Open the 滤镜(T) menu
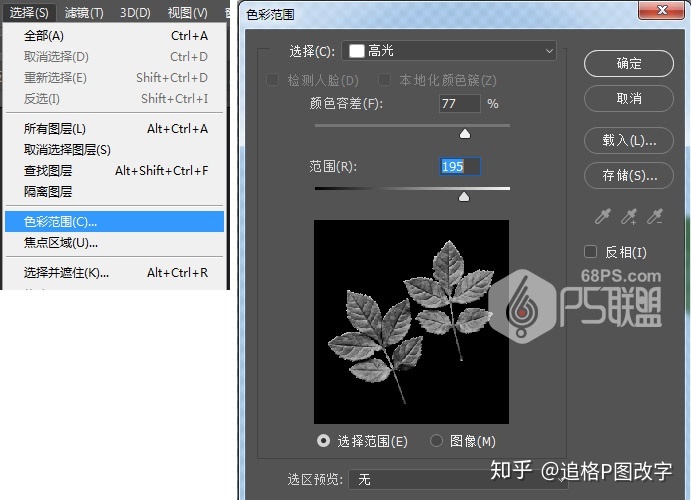The height and width of the screenshot is (500, 691). coord(84,12)
